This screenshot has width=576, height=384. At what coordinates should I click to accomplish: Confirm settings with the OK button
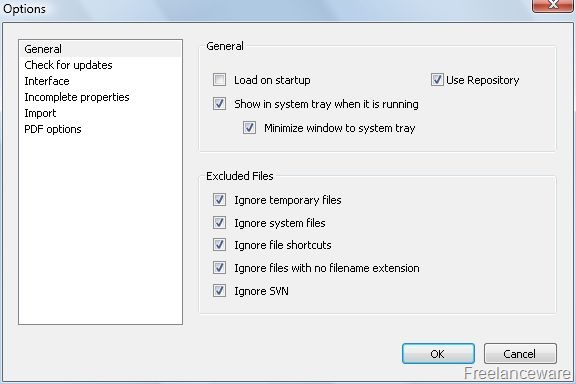(438, 354)
